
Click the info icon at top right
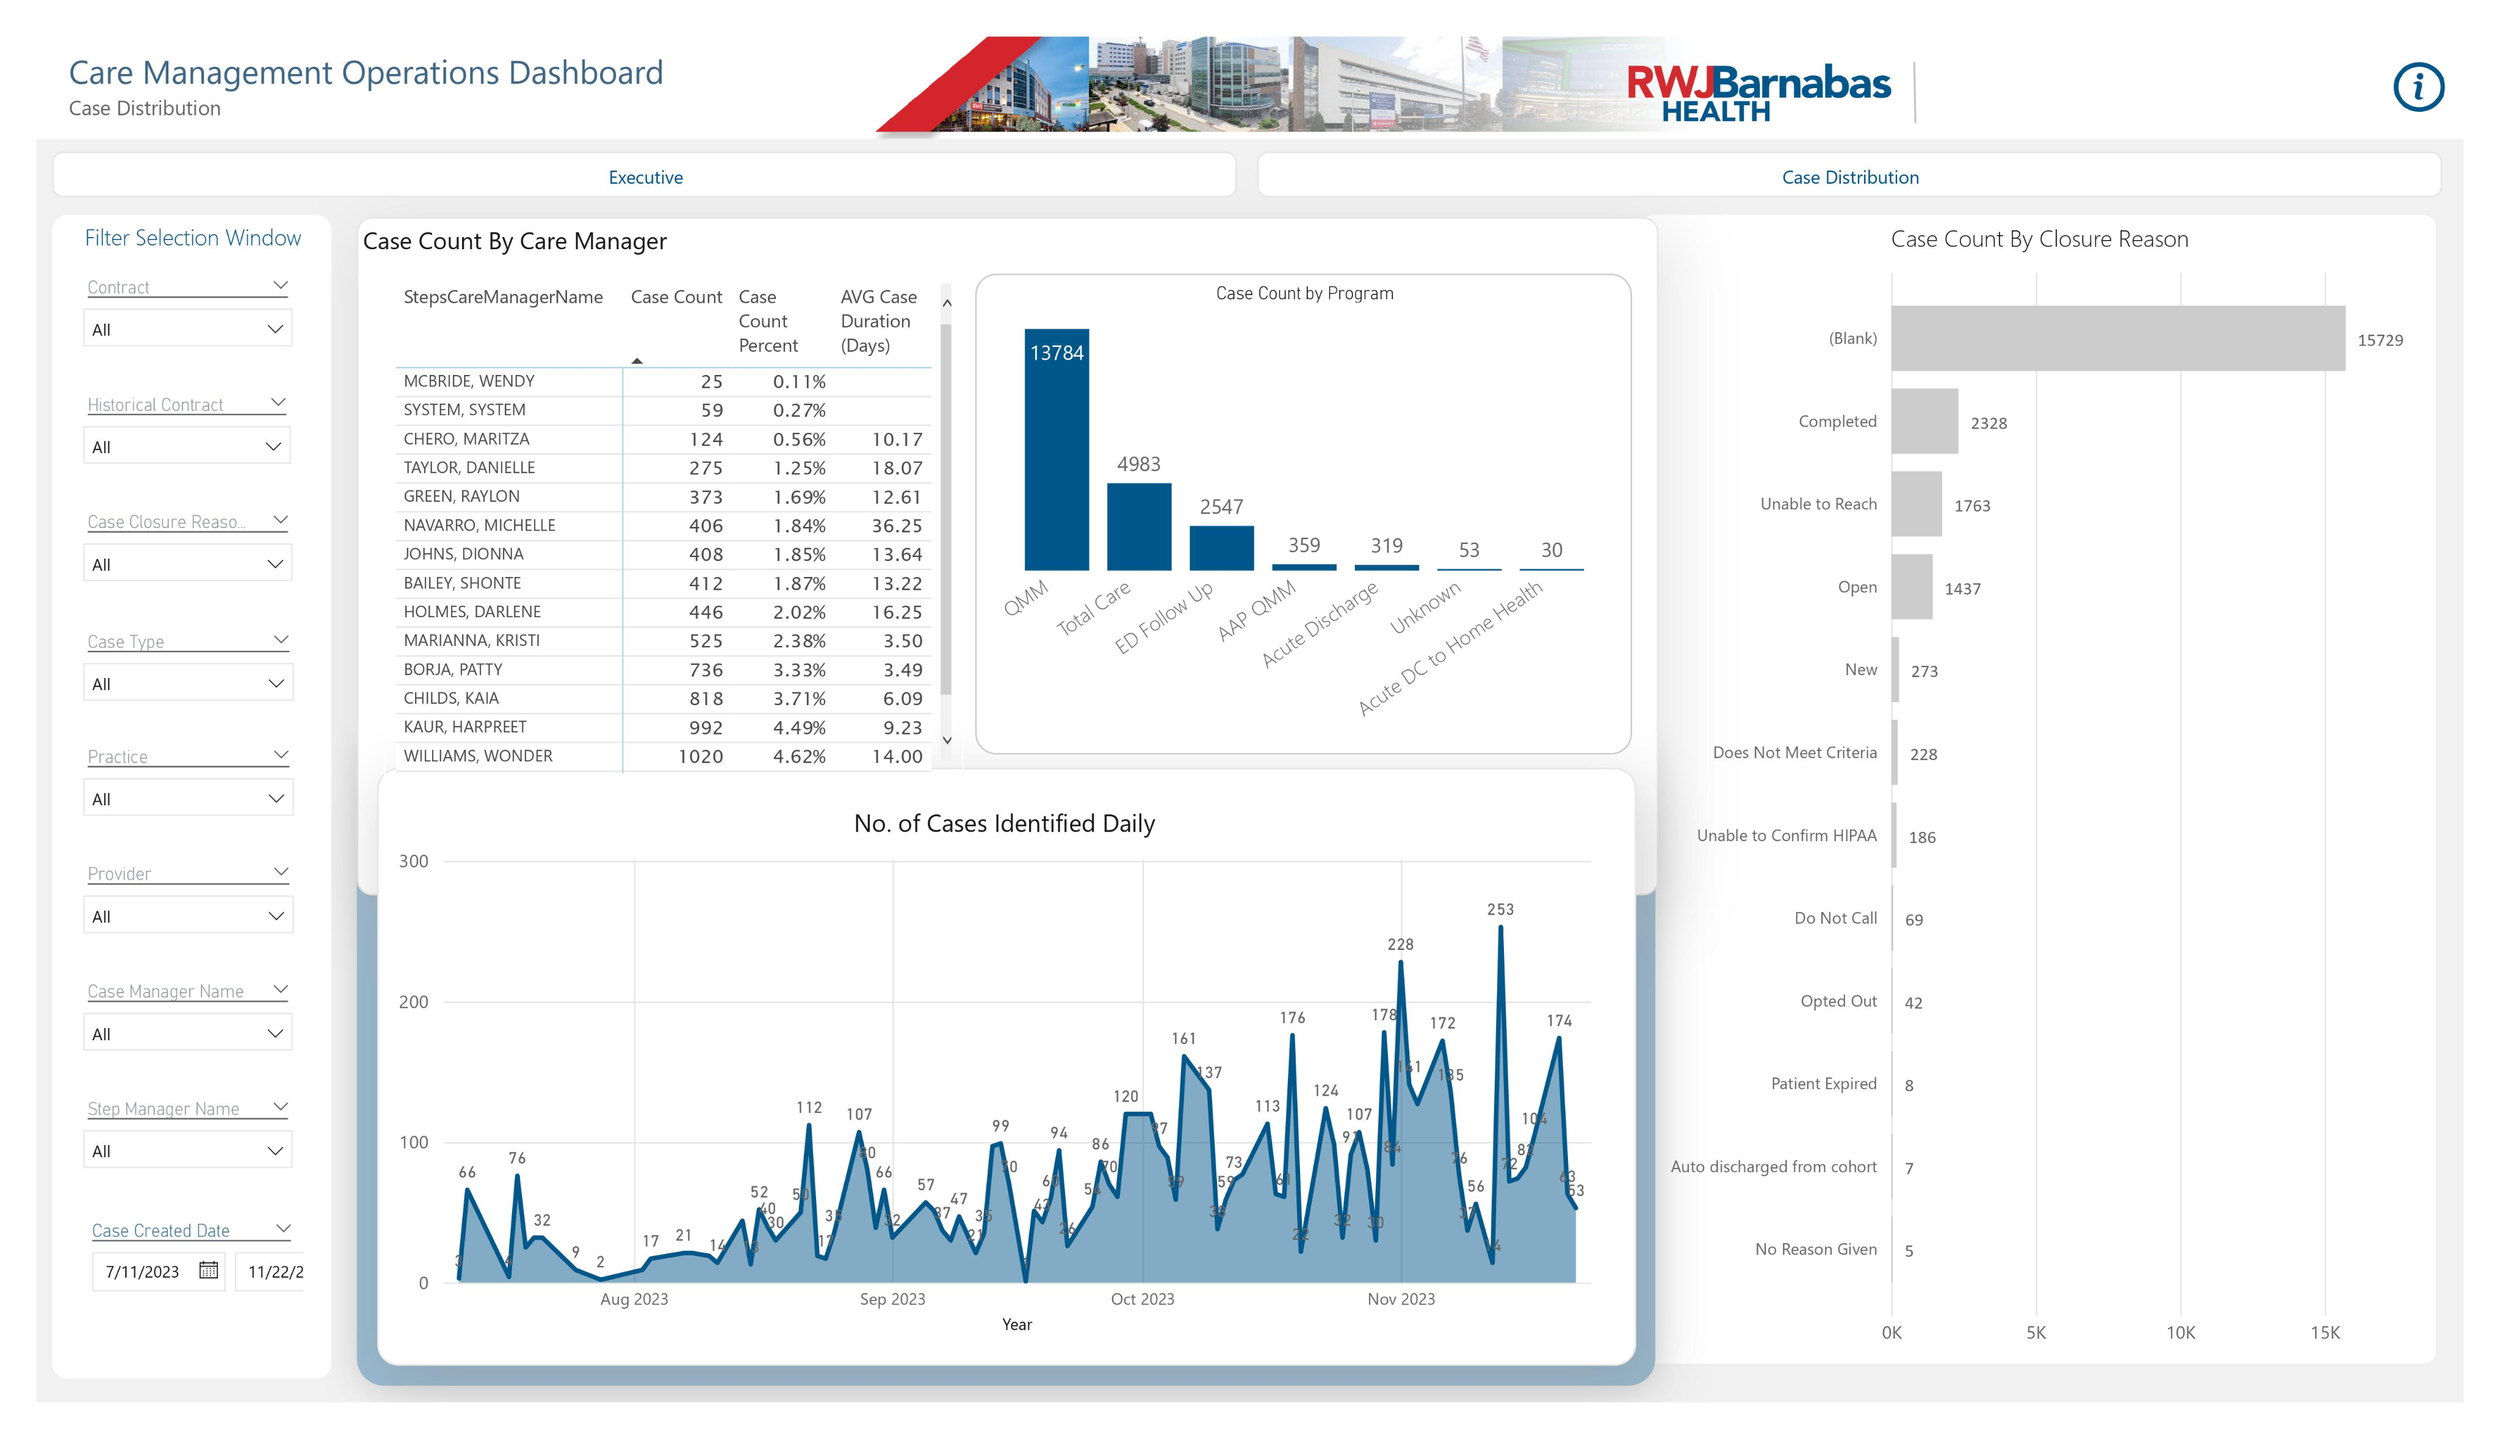pos(2417,88)
